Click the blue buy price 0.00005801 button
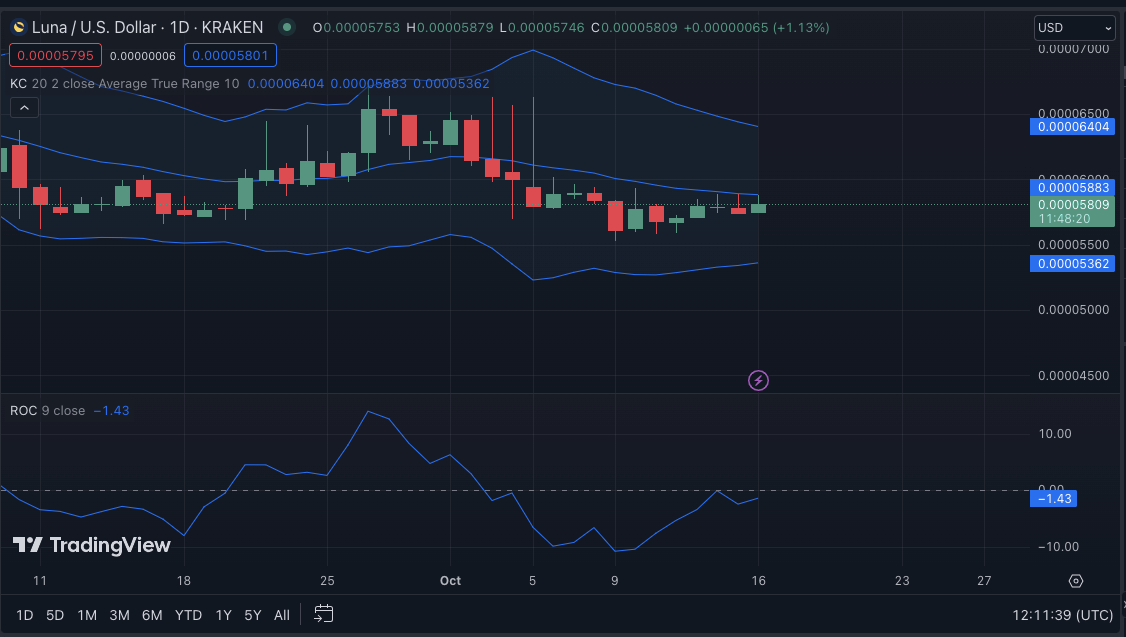This screenshot has width=1126, height=637. click(x=230, y=55)
